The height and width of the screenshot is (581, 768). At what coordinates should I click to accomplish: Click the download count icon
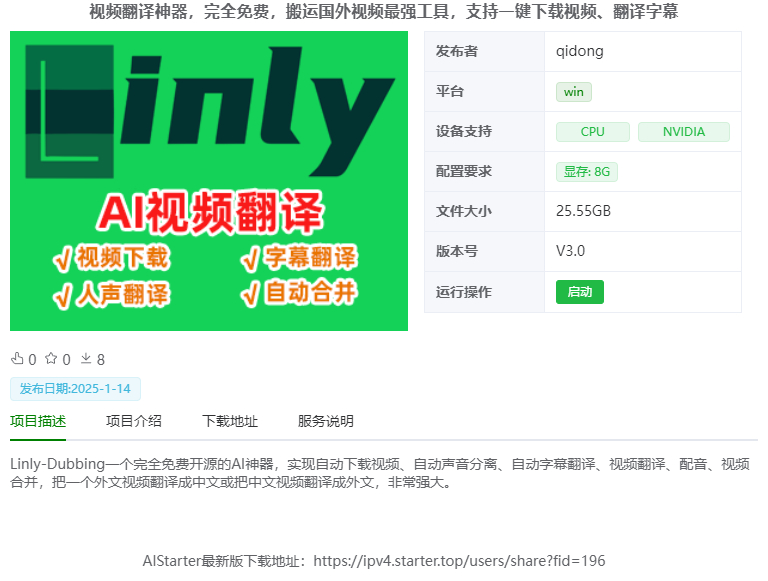pos(86,359)
